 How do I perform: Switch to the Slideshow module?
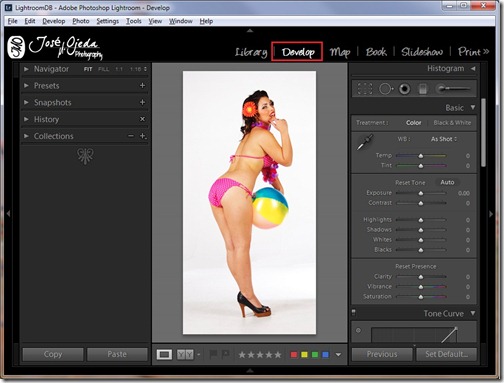pos(422,52)
